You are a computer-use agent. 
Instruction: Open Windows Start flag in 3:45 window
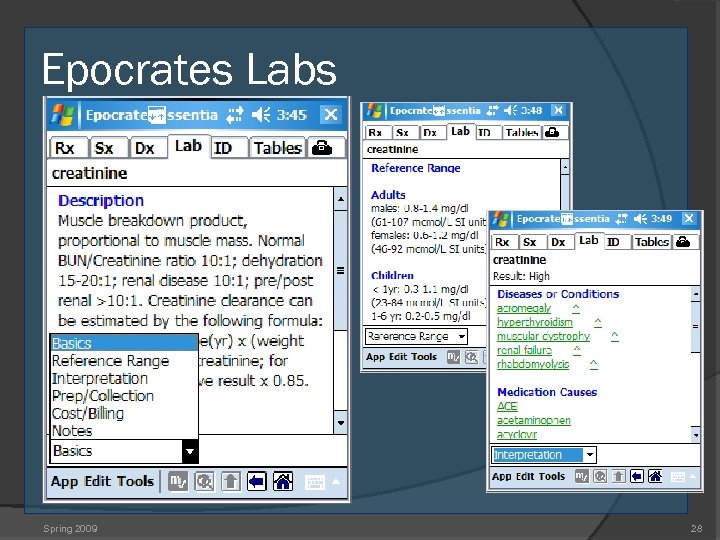coord(62,114)
